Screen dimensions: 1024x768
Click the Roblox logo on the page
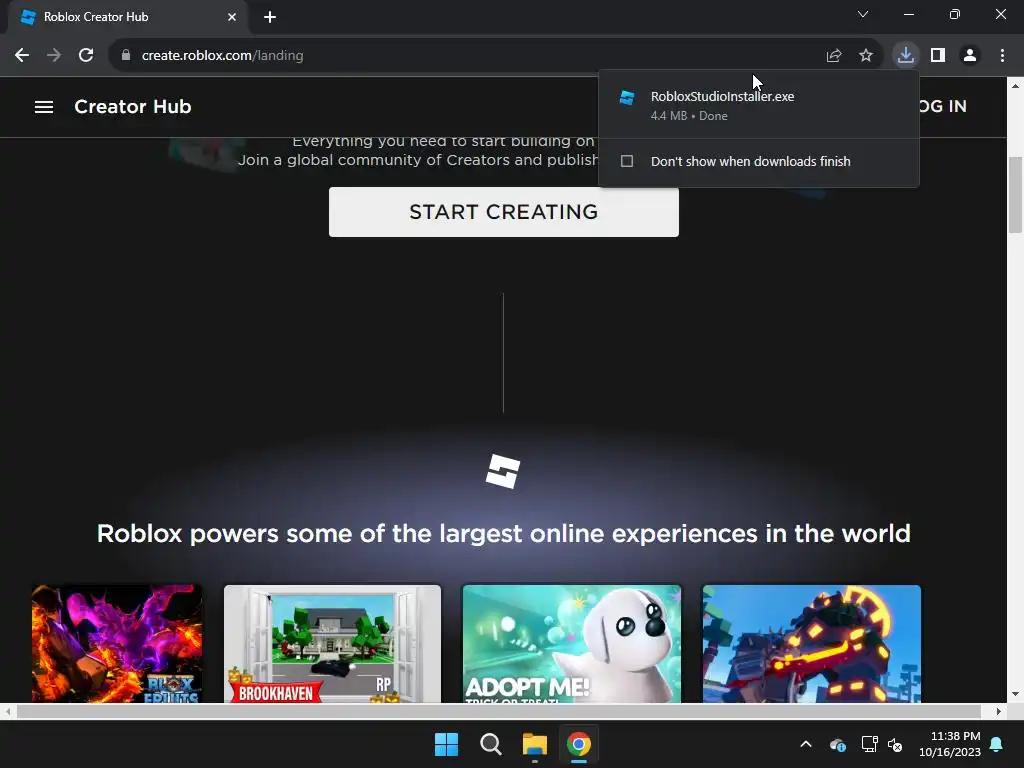click(x=503, y=472)
